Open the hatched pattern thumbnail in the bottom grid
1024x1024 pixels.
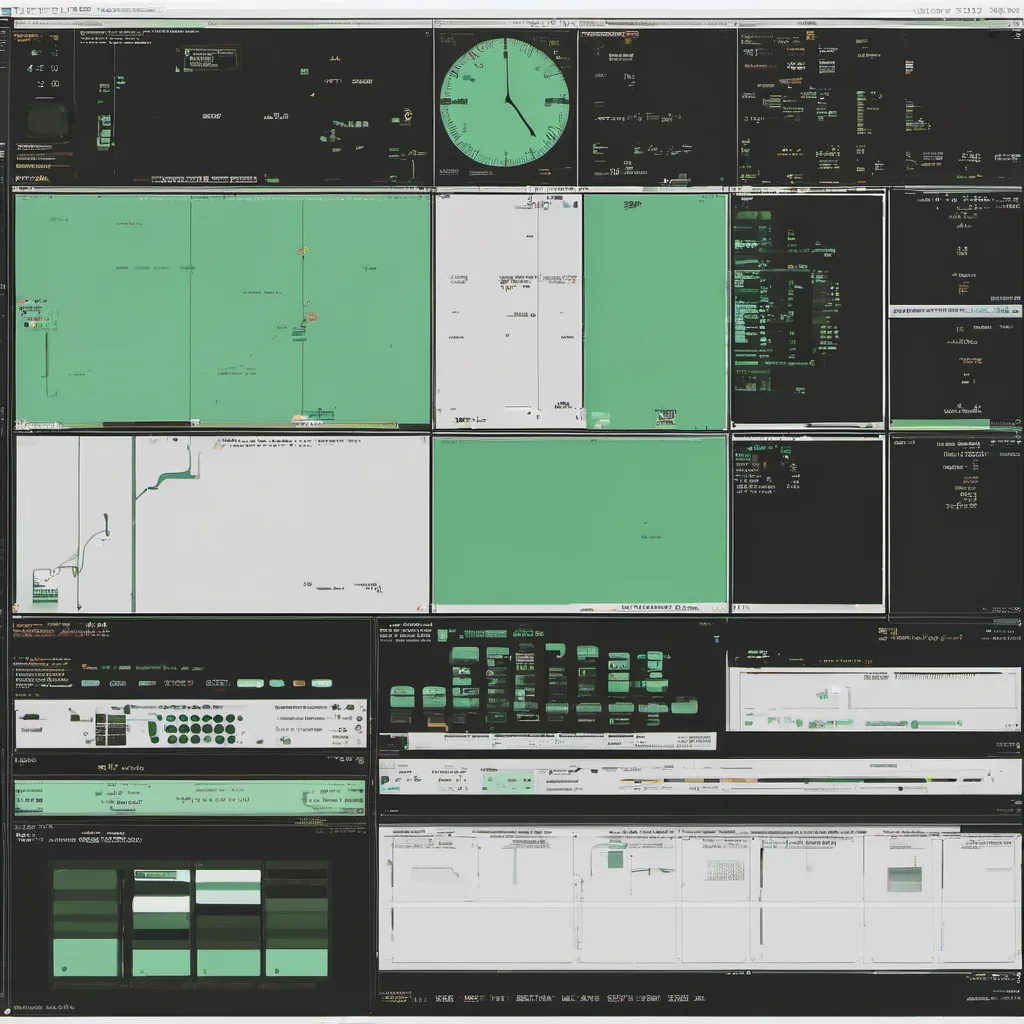(725, 870)
